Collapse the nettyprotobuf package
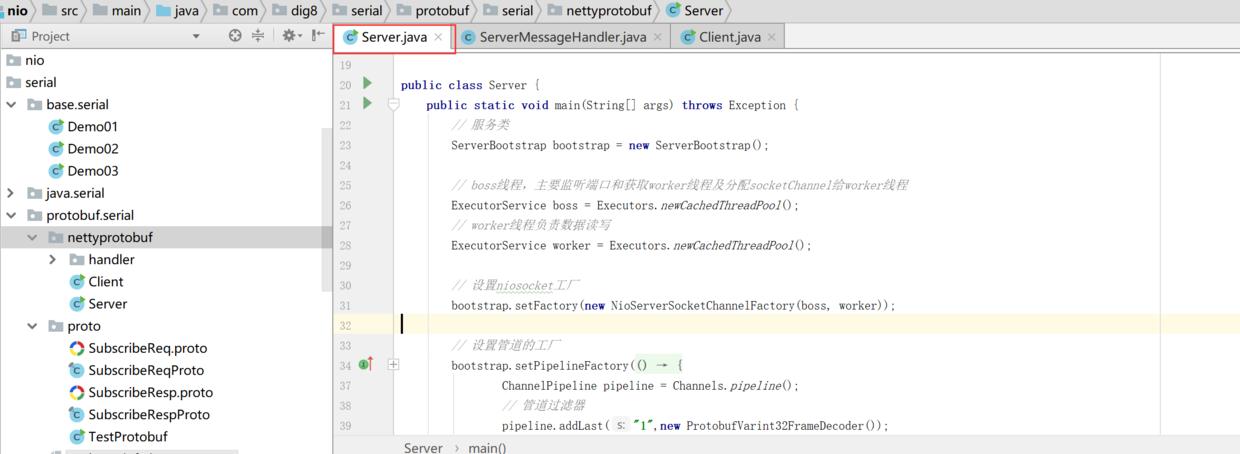Screen dimensions: 1240x454 (32, 238)
